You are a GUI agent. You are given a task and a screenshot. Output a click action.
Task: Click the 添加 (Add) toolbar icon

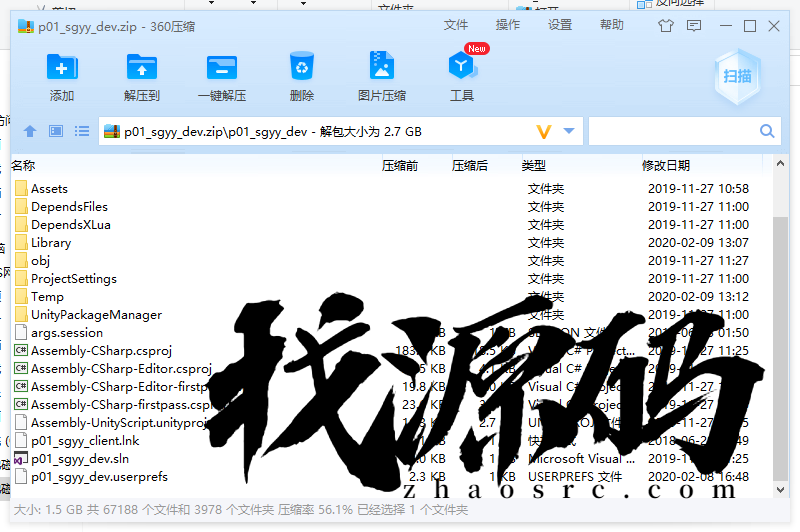pos(62,67)
